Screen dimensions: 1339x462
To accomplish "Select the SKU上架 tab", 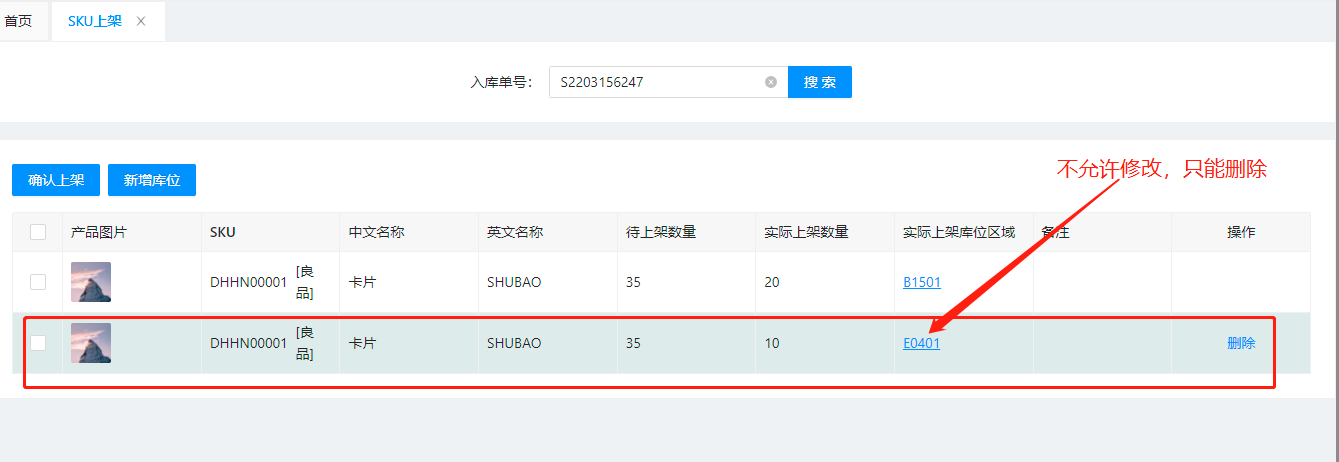I will pos(95,21).
